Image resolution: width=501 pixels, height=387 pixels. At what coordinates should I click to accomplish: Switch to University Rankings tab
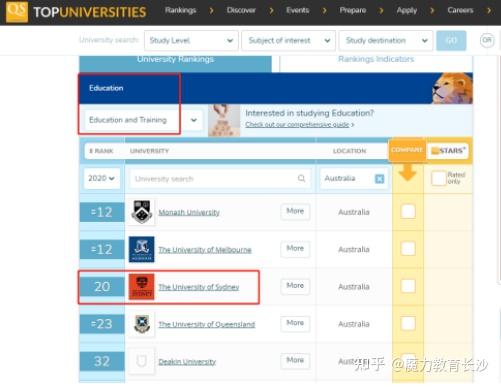tap(175, 63)
